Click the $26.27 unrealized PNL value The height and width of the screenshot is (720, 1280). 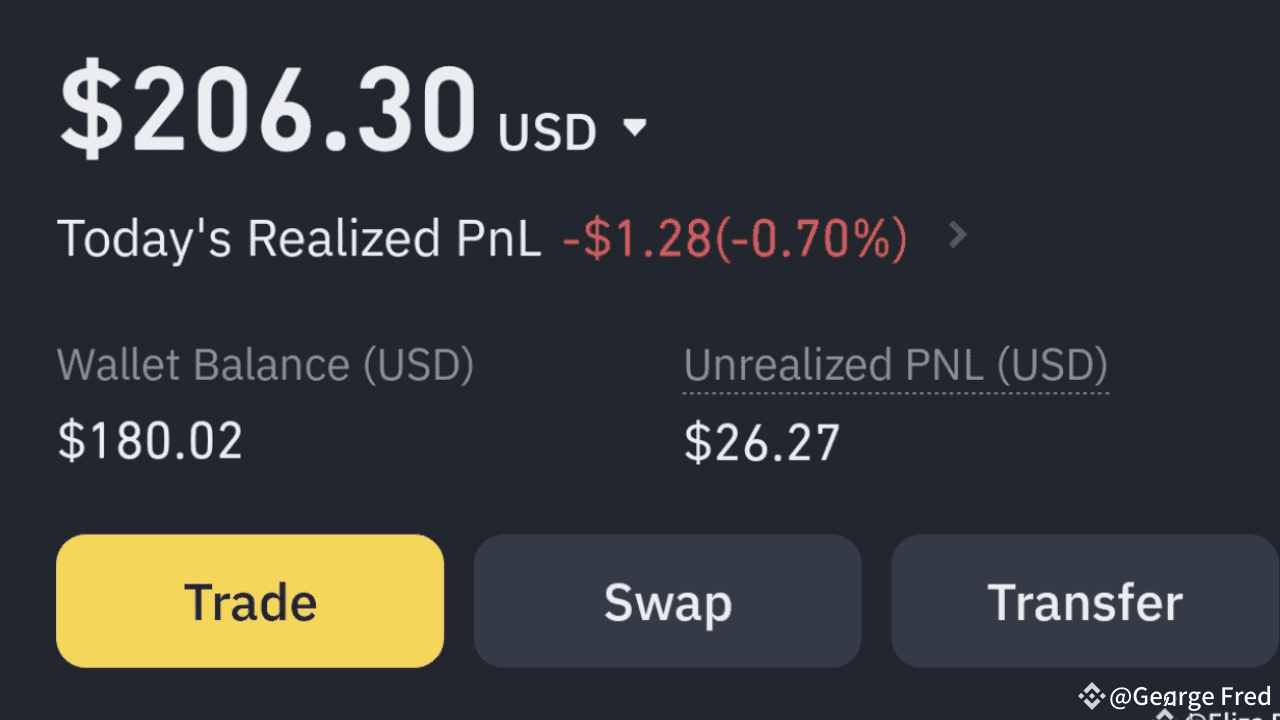[x=762, y=443]
